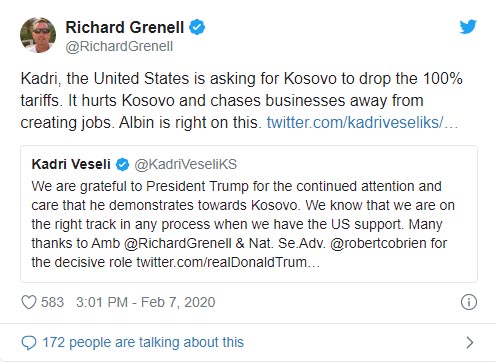Click the Twitter bird logo
This screenshot has height=362, width=496.
tap(468, 27)
